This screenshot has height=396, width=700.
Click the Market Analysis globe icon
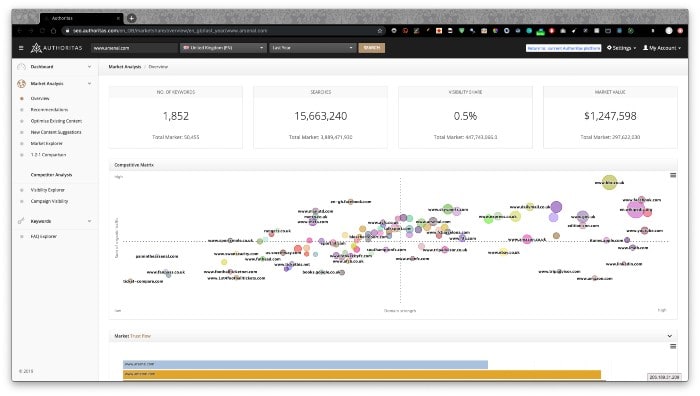(21, 84)
